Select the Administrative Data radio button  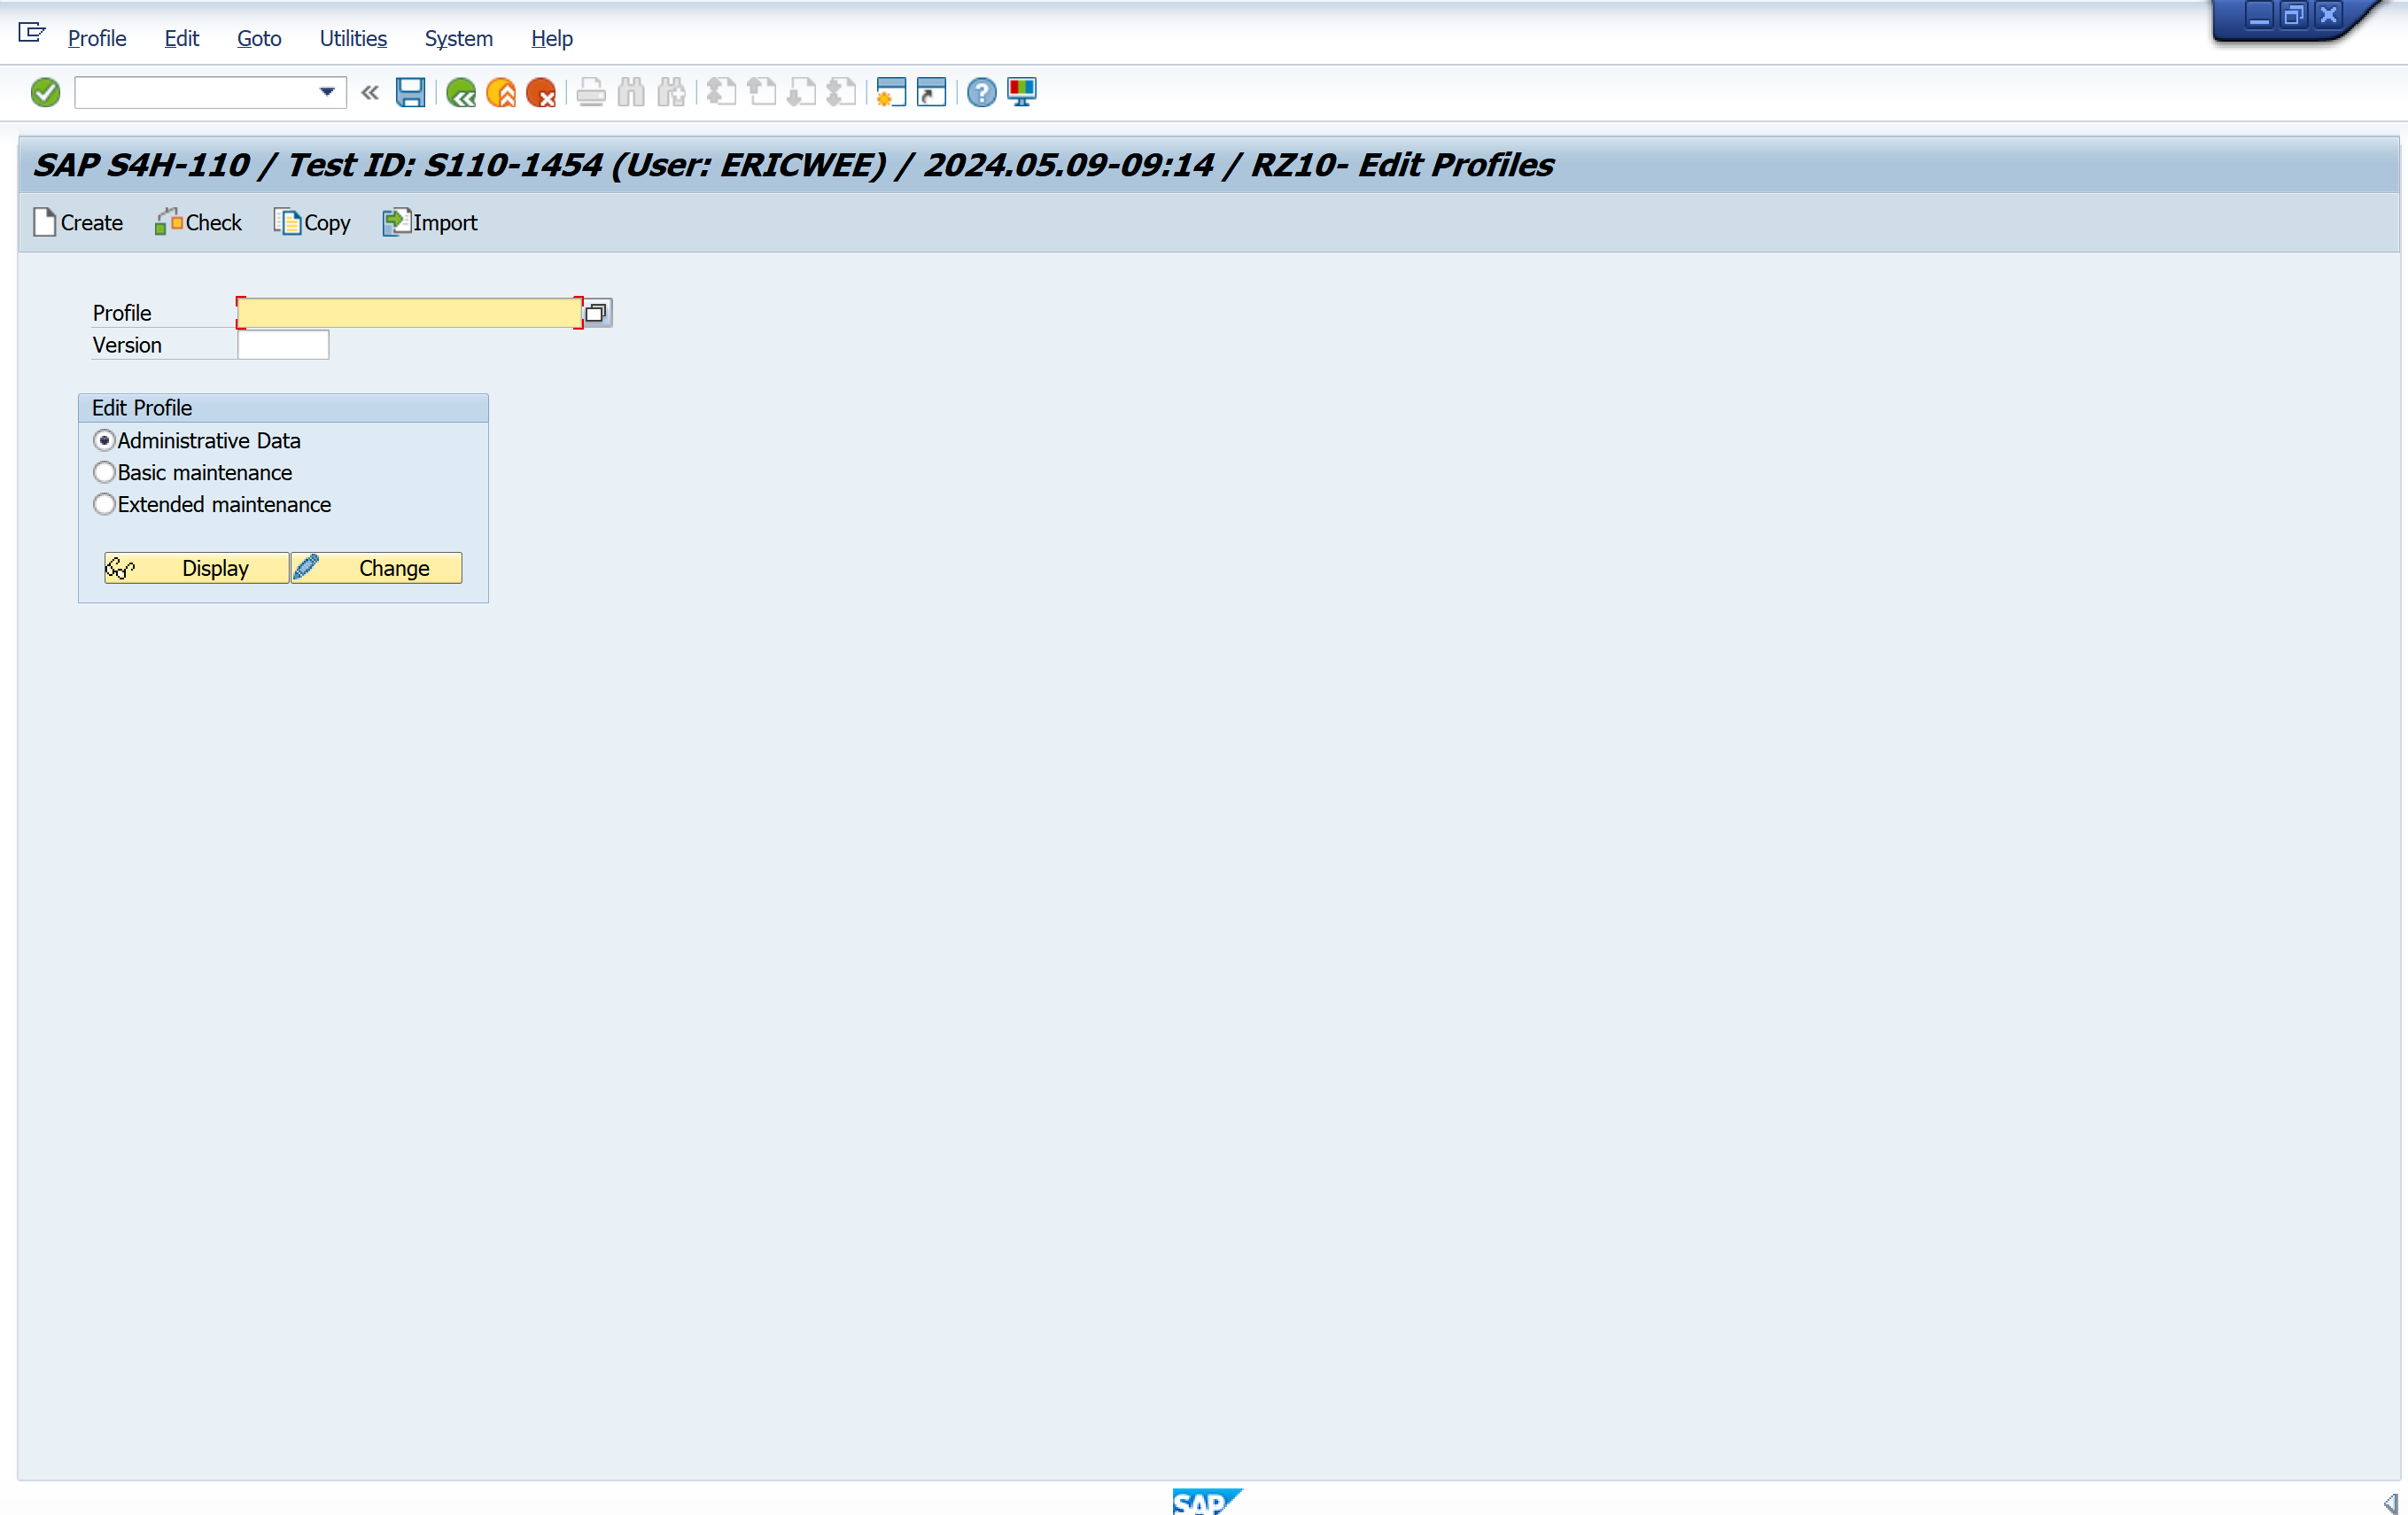(104, 441)
